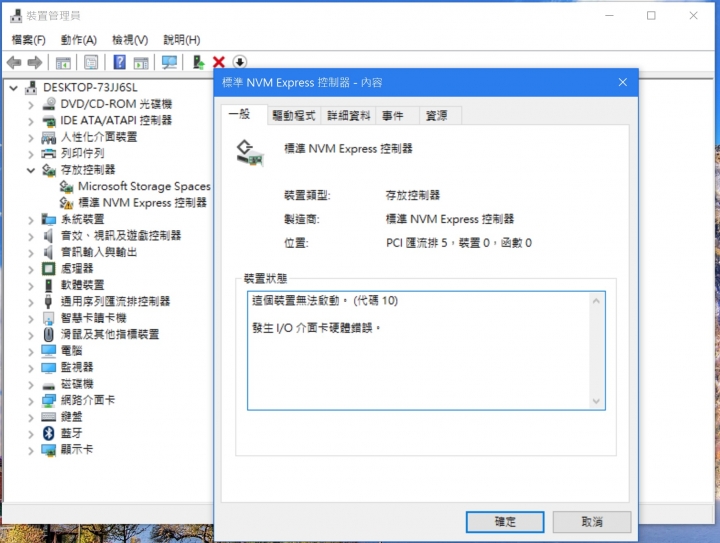Screen dimensions: 720x543
Task: Click the NVM Express warning device icon
Action: point(66,203)
